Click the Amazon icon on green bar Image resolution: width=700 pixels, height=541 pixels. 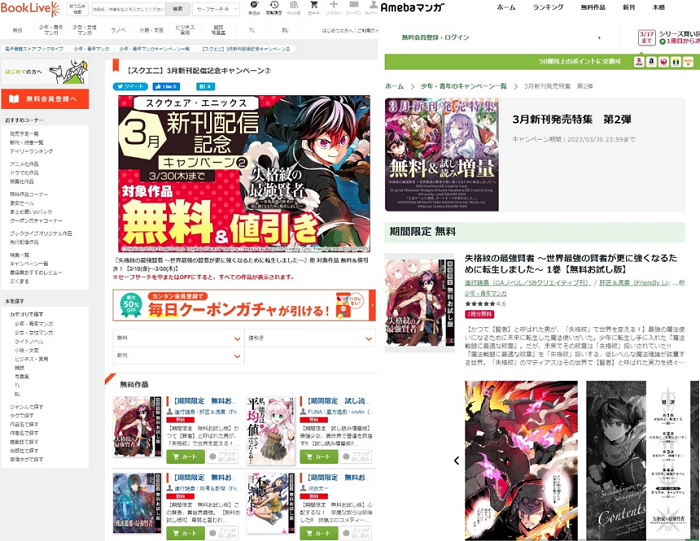[x=651, y=62]
